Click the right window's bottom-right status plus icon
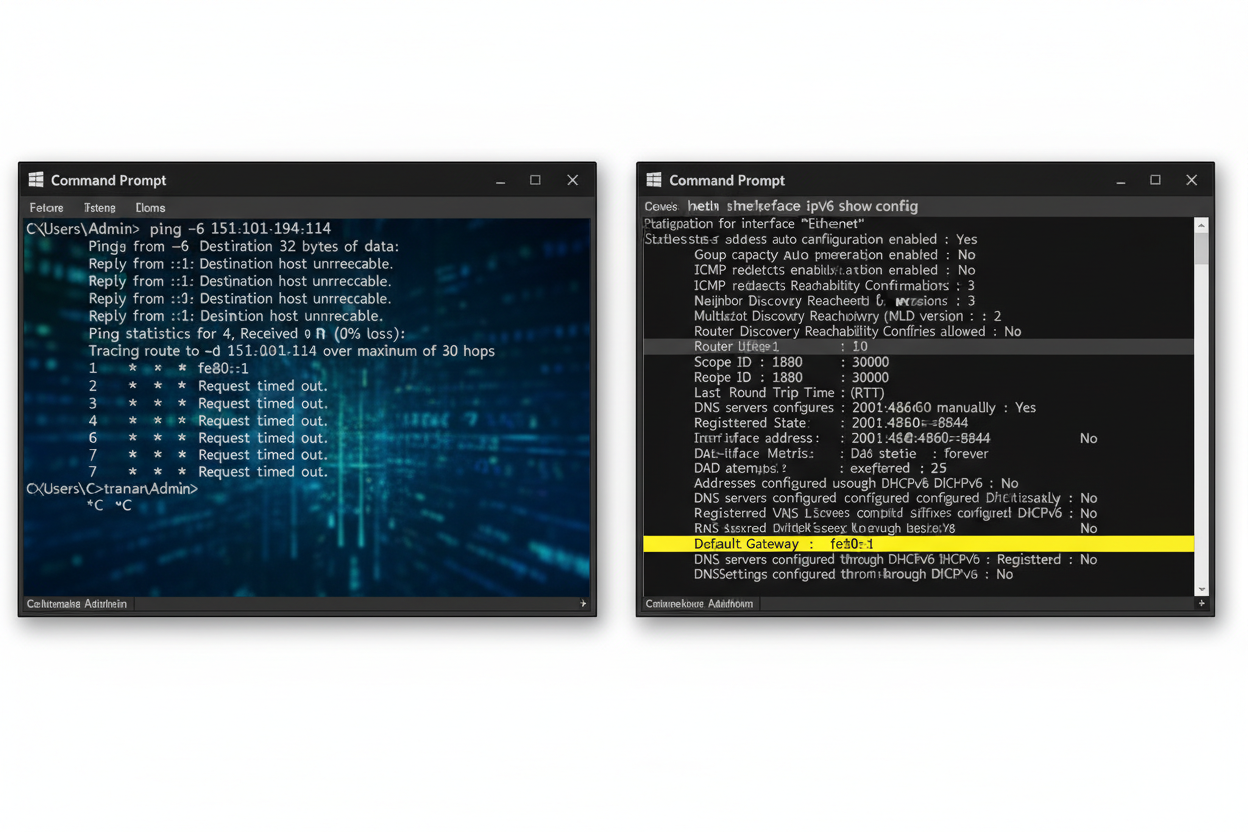 (x=1201, y=604)
